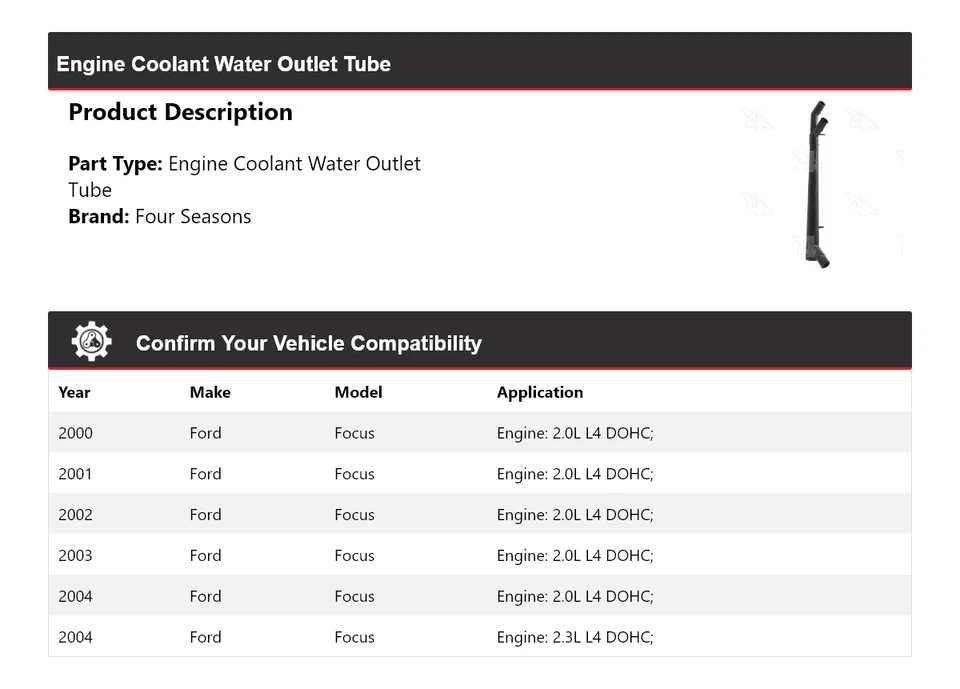Click Ford in the 2000 row

205,433
